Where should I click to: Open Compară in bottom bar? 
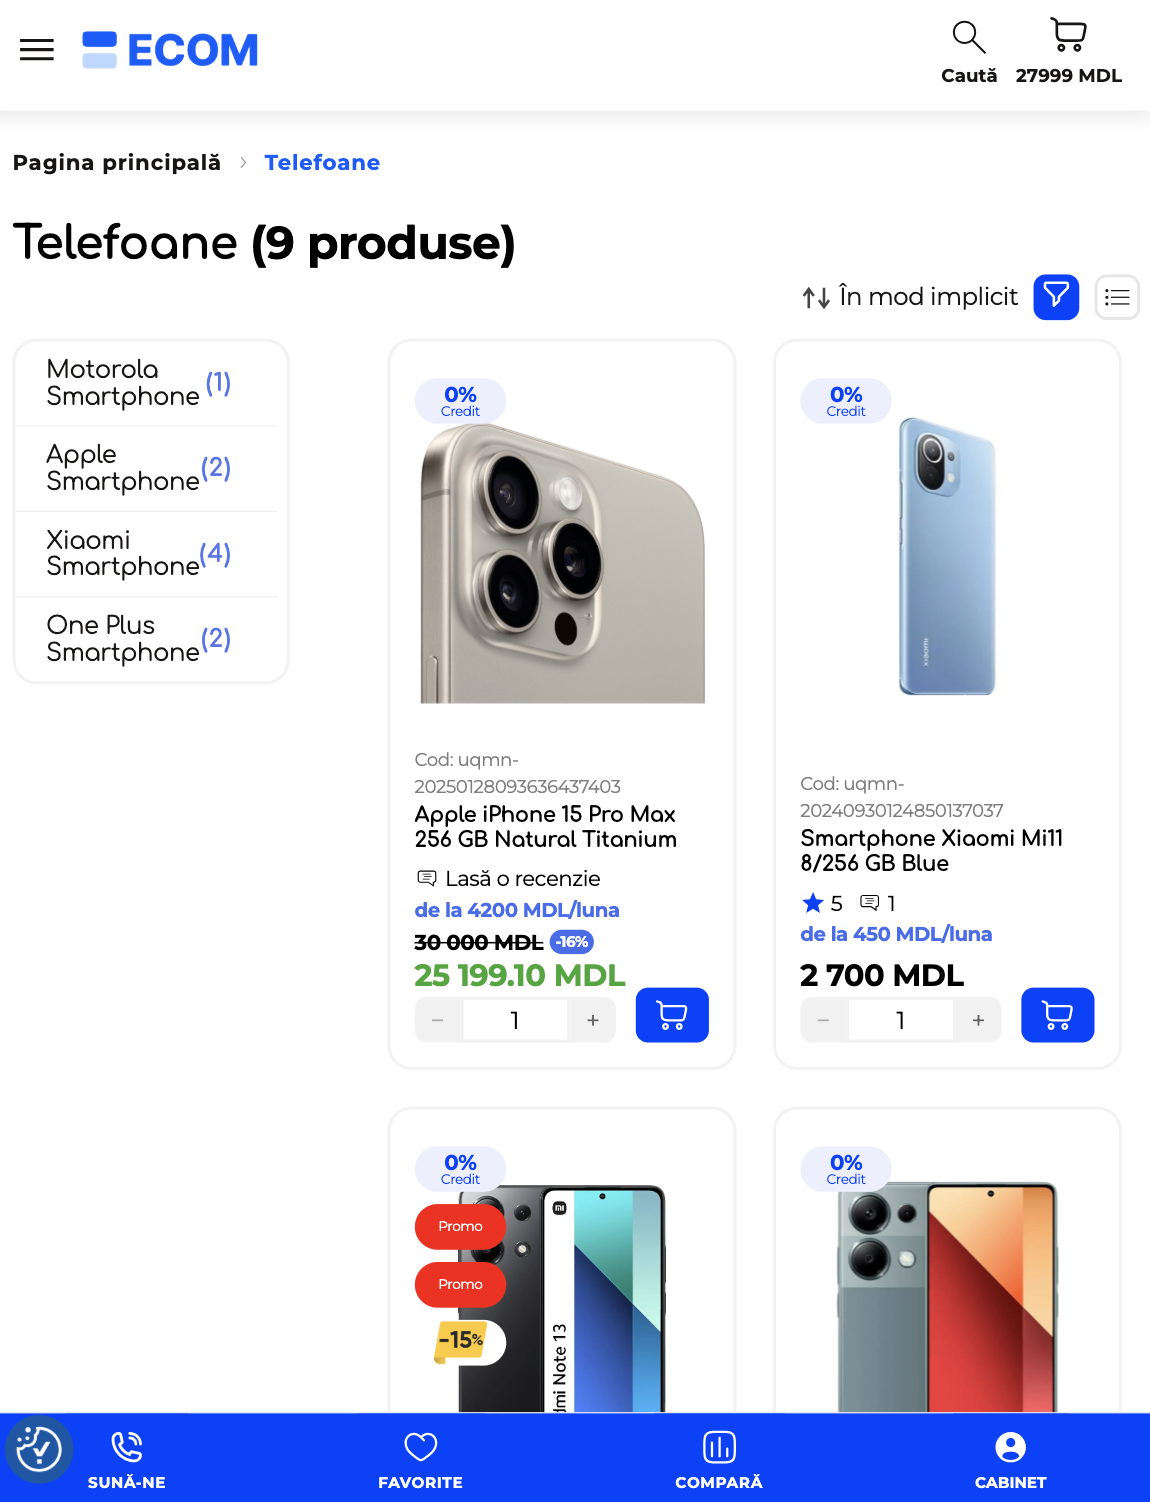click(x=719, y=1459)
